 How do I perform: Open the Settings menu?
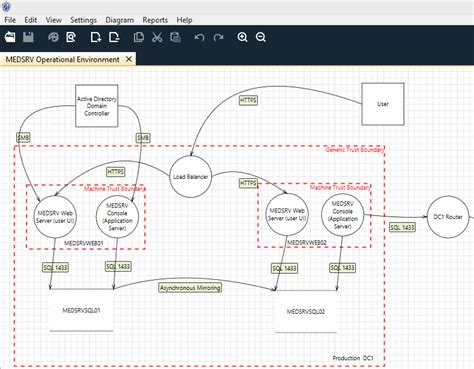83,20
